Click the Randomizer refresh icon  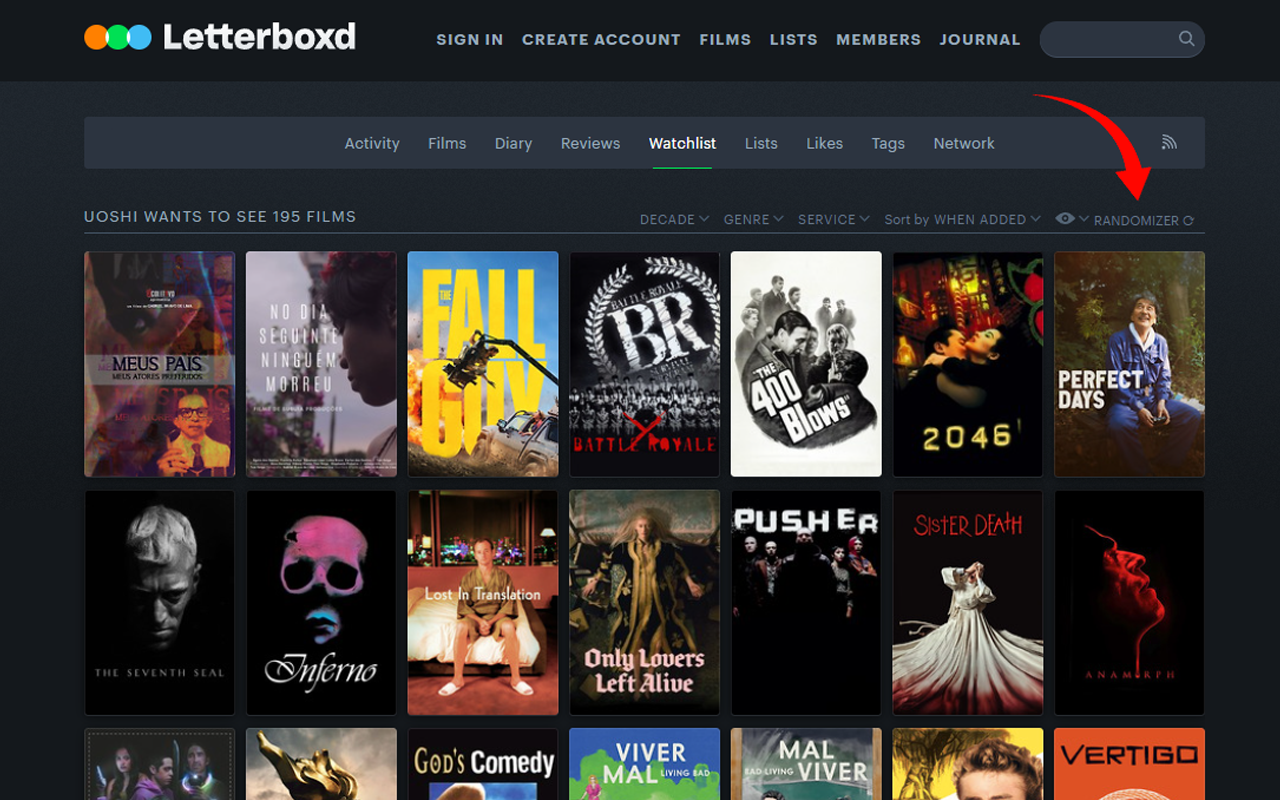point(1188,221)
